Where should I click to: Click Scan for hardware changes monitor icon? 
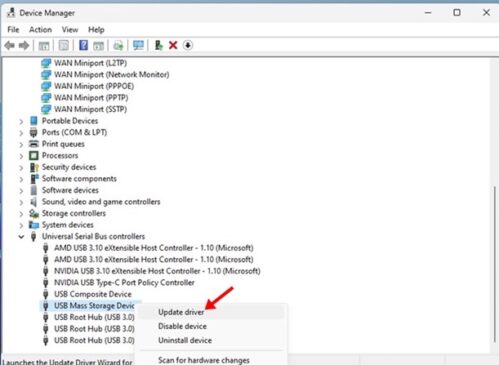pos(138,45)
